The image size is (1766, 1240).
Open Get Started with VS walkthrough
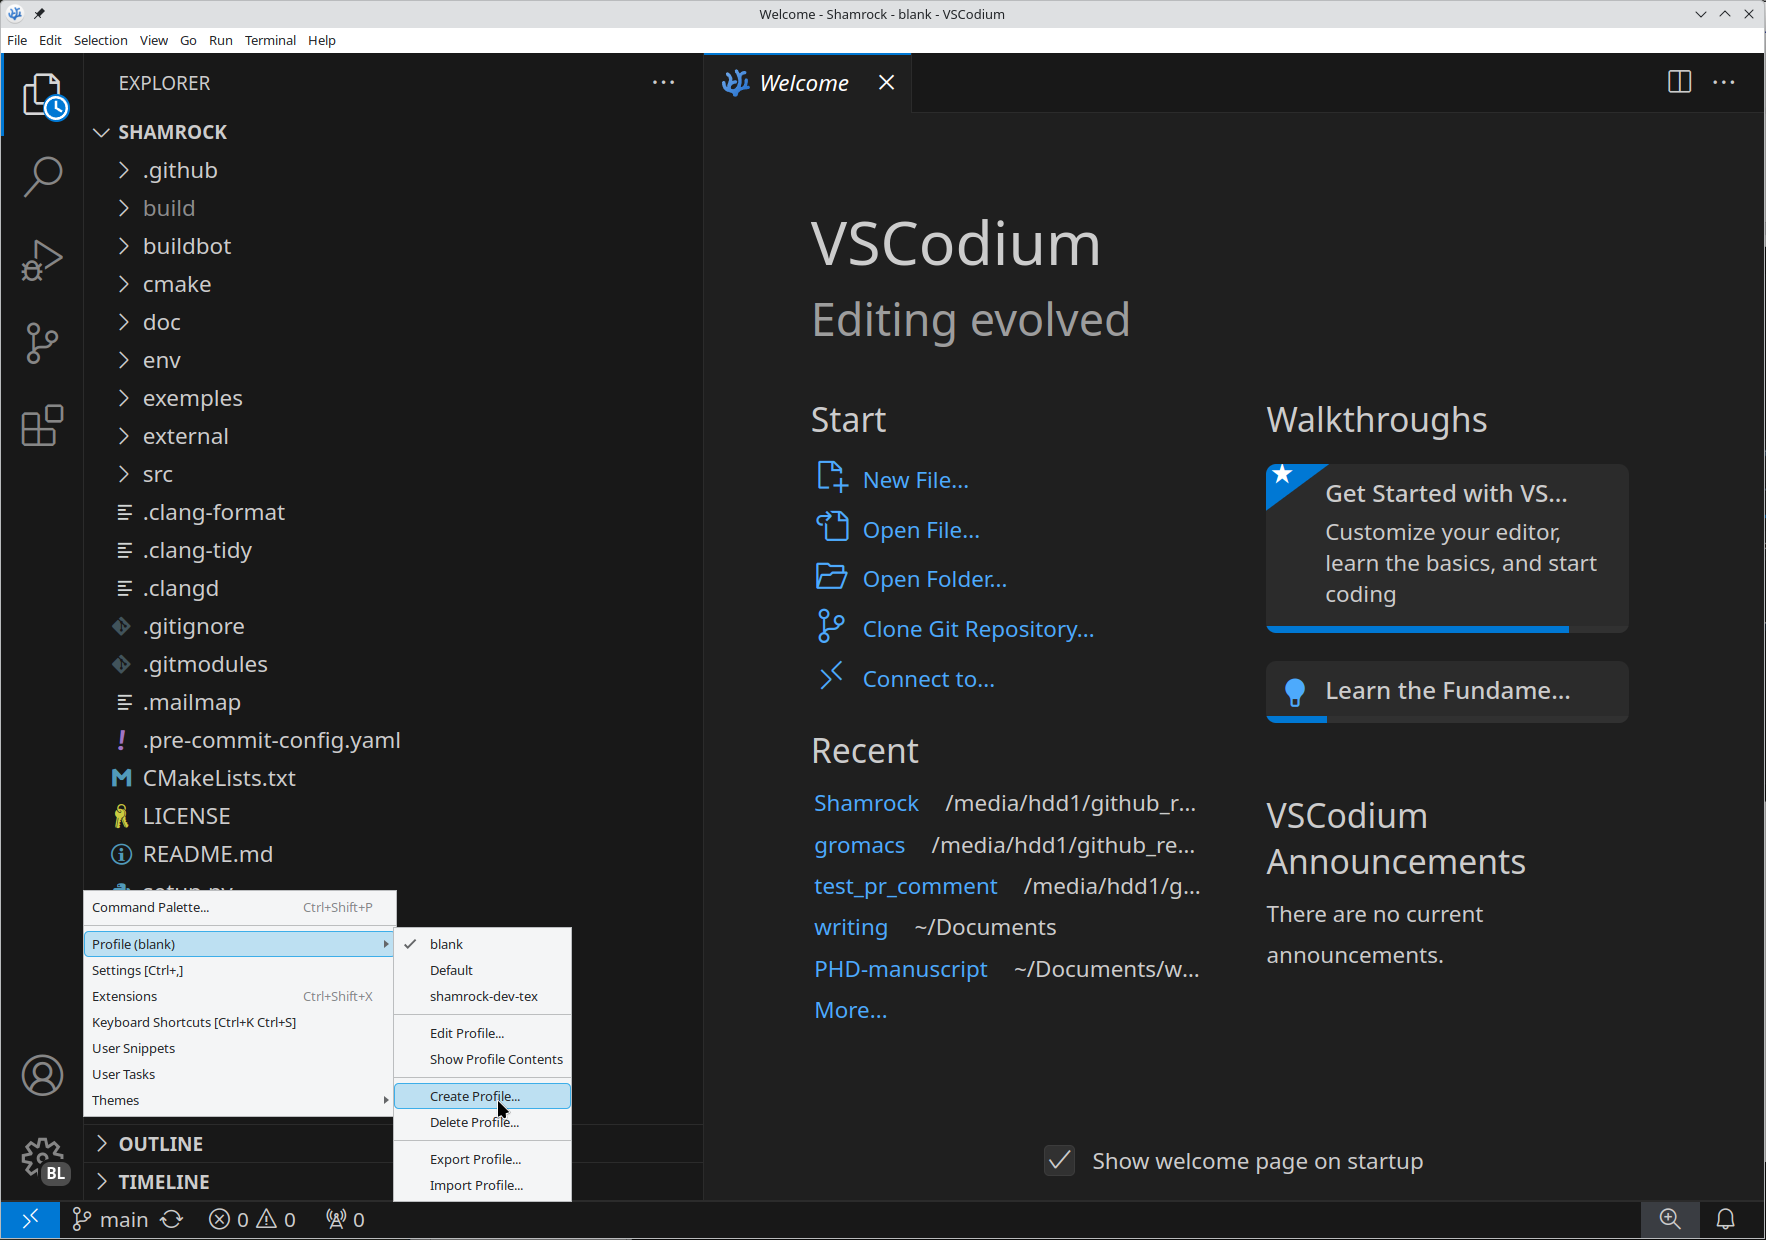[1447, 547]
